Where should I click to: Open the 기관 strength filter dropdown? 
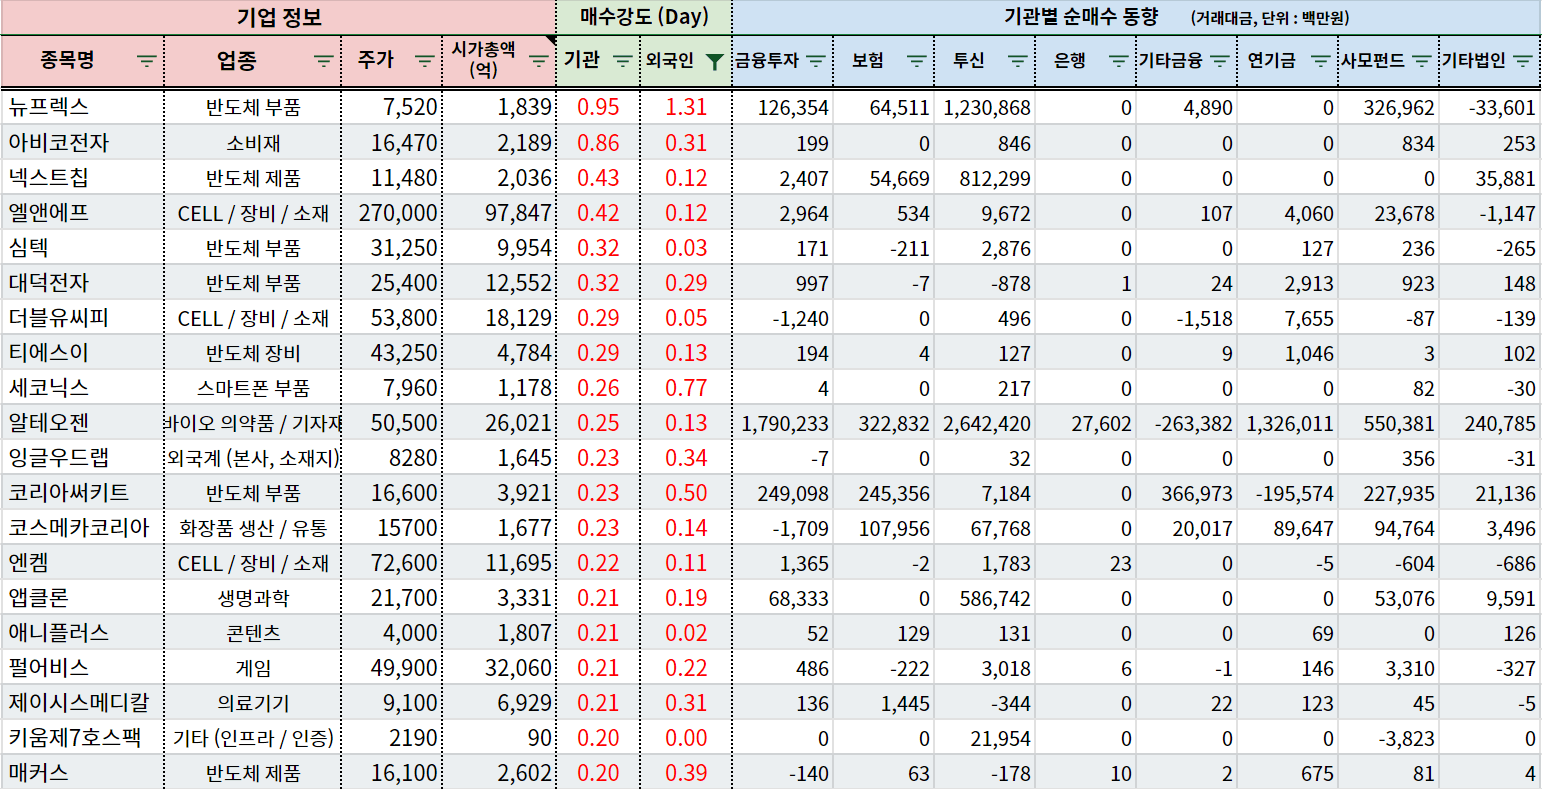click(x=622, y=61)
